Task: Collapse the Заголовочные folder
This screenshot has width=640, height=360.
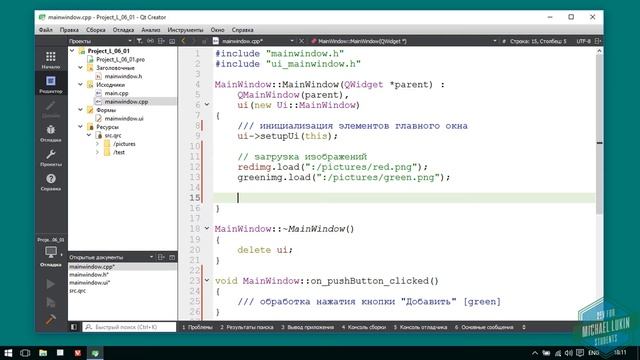Action: pyautogui.click(x=80, y=67)
